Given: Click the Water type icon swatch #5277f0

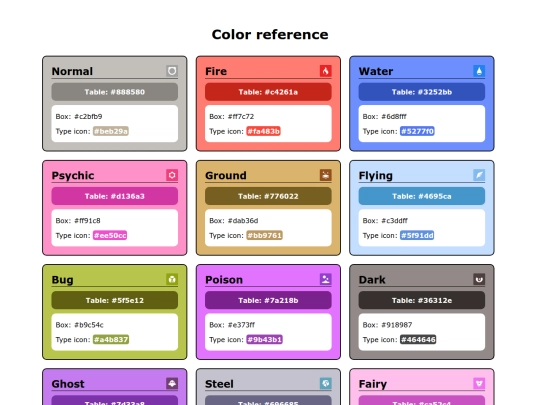Looking at the screenshot, I should pyautogui.click(x=417, y=131).
